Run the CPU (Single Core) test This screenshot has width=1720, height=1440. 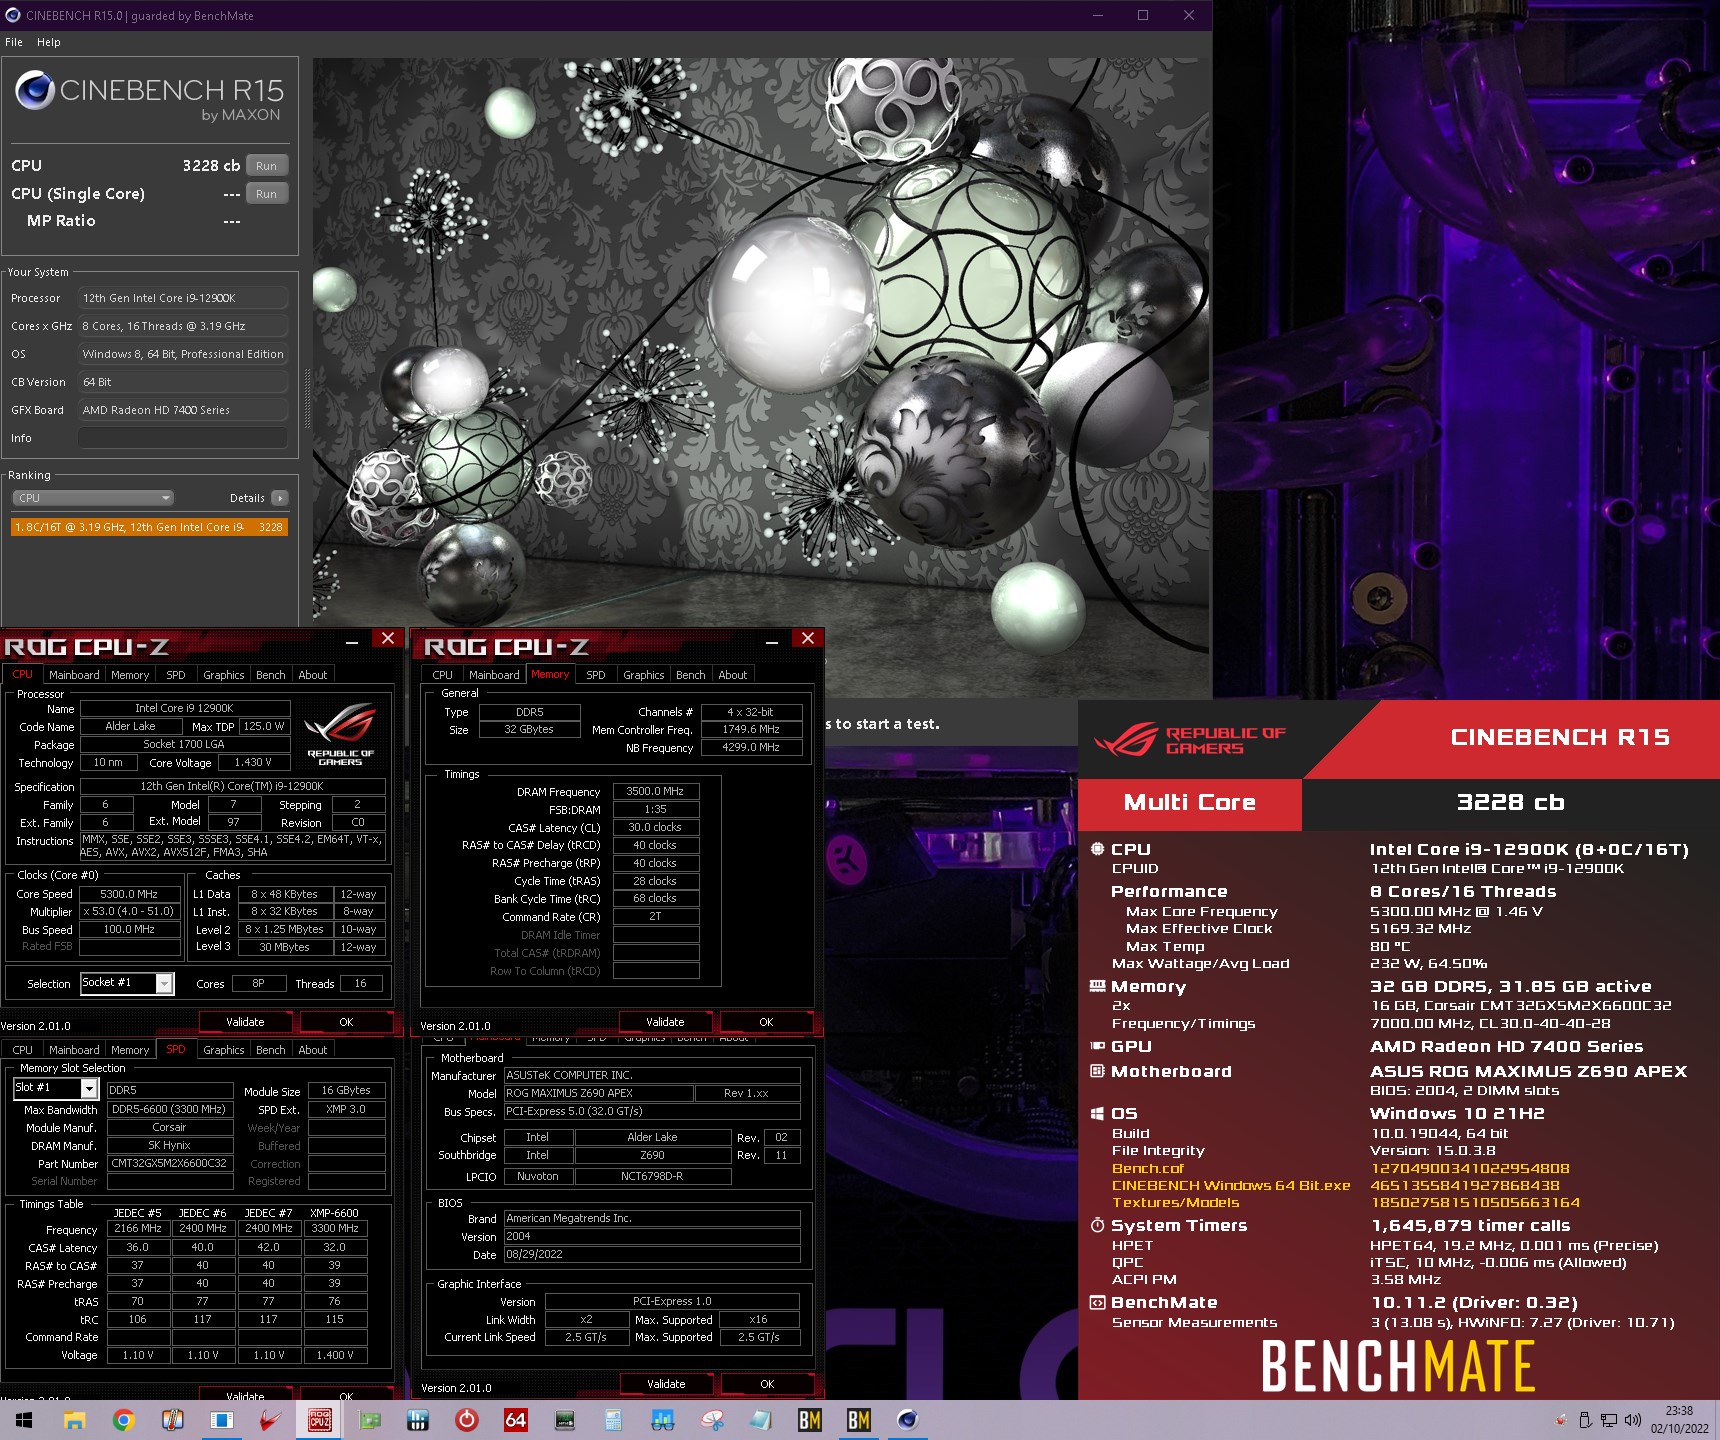(x=266, y=194)
